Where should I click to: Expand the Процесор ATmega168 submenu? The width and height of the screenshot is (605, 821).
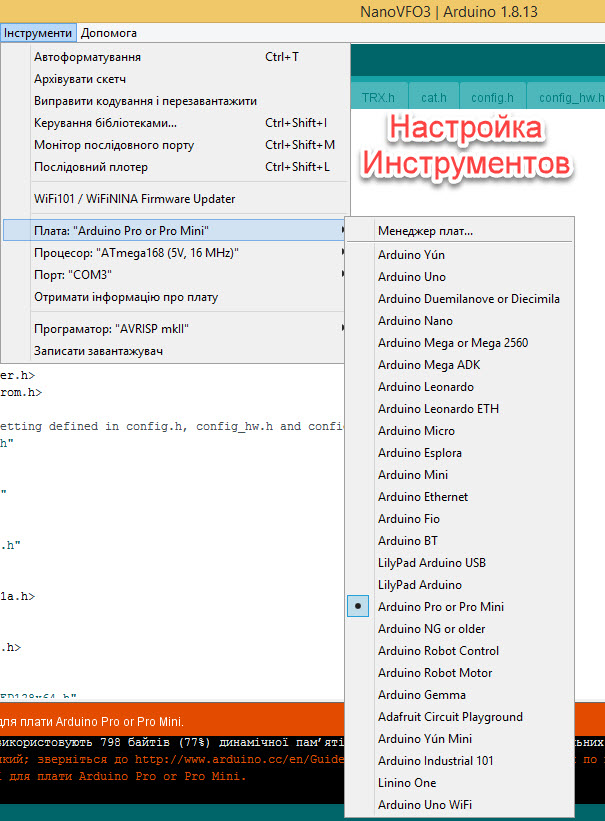(343, 253)
